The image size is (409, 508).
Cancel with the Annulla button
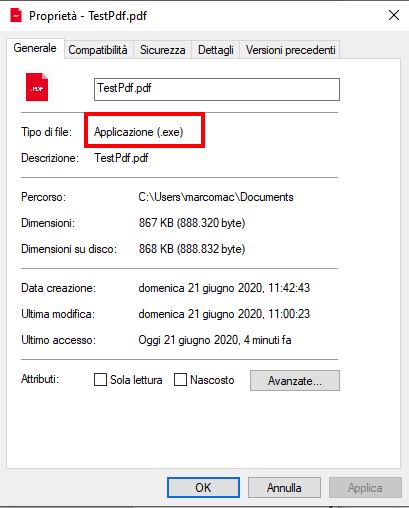point(284,488)
